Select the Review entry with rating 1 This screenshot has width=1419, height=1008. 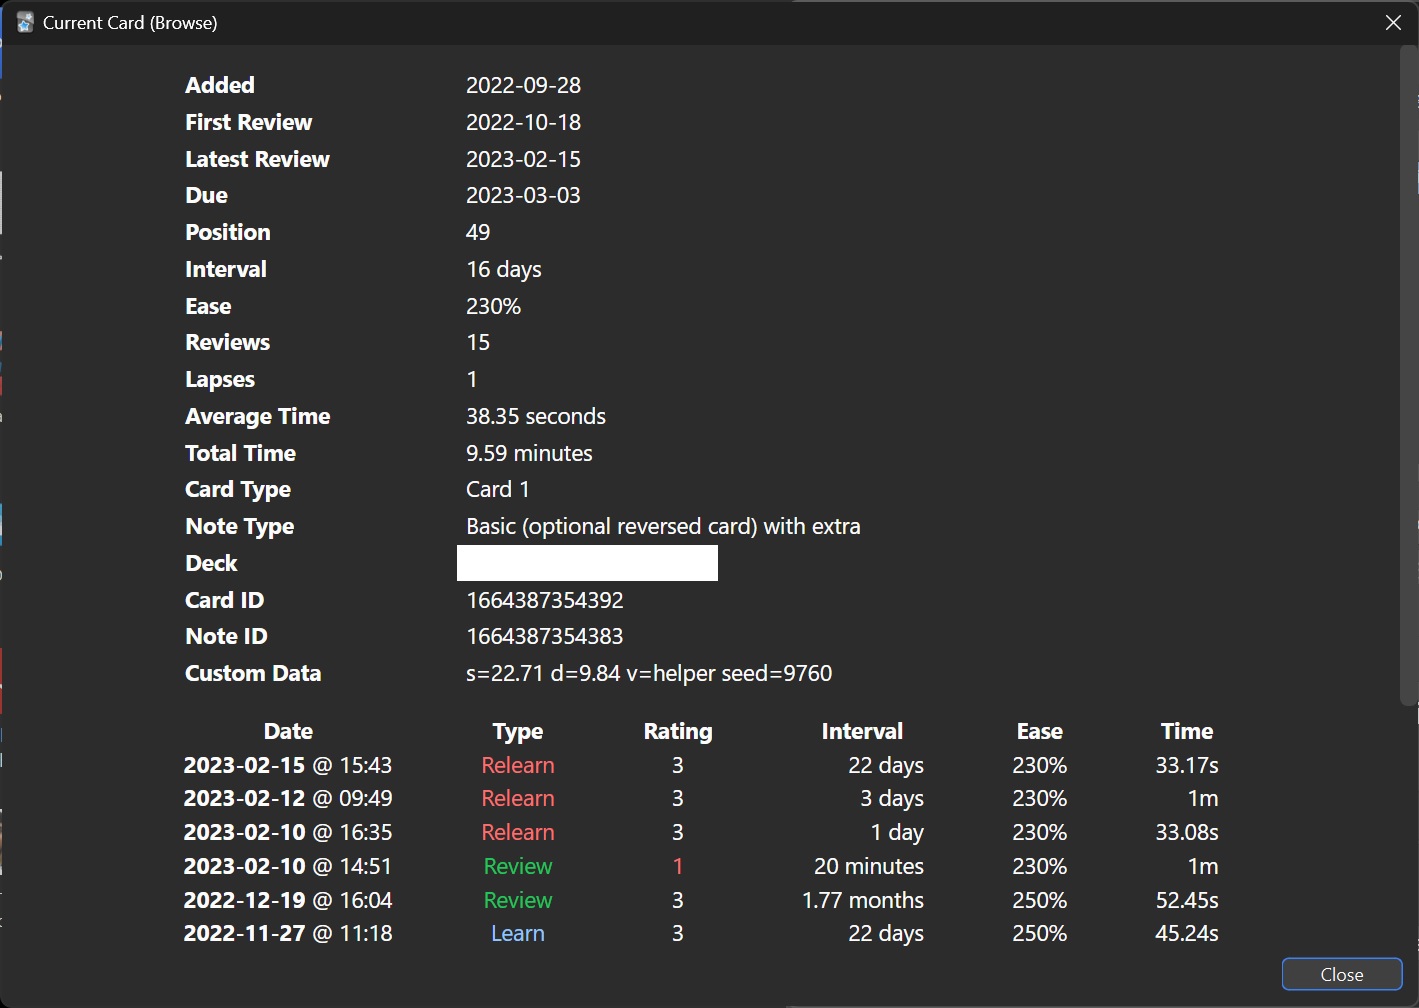click(x=517, y=866)
